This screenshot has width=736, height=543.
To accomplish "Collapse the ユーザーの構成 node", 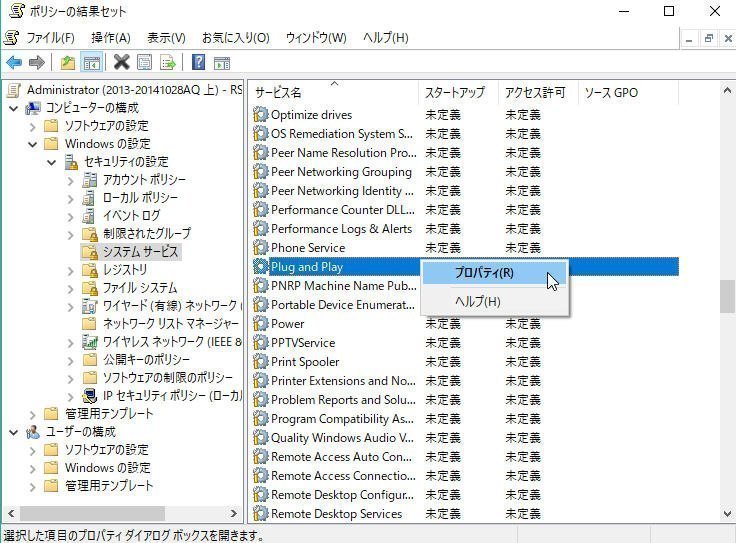I will point(14,432).
